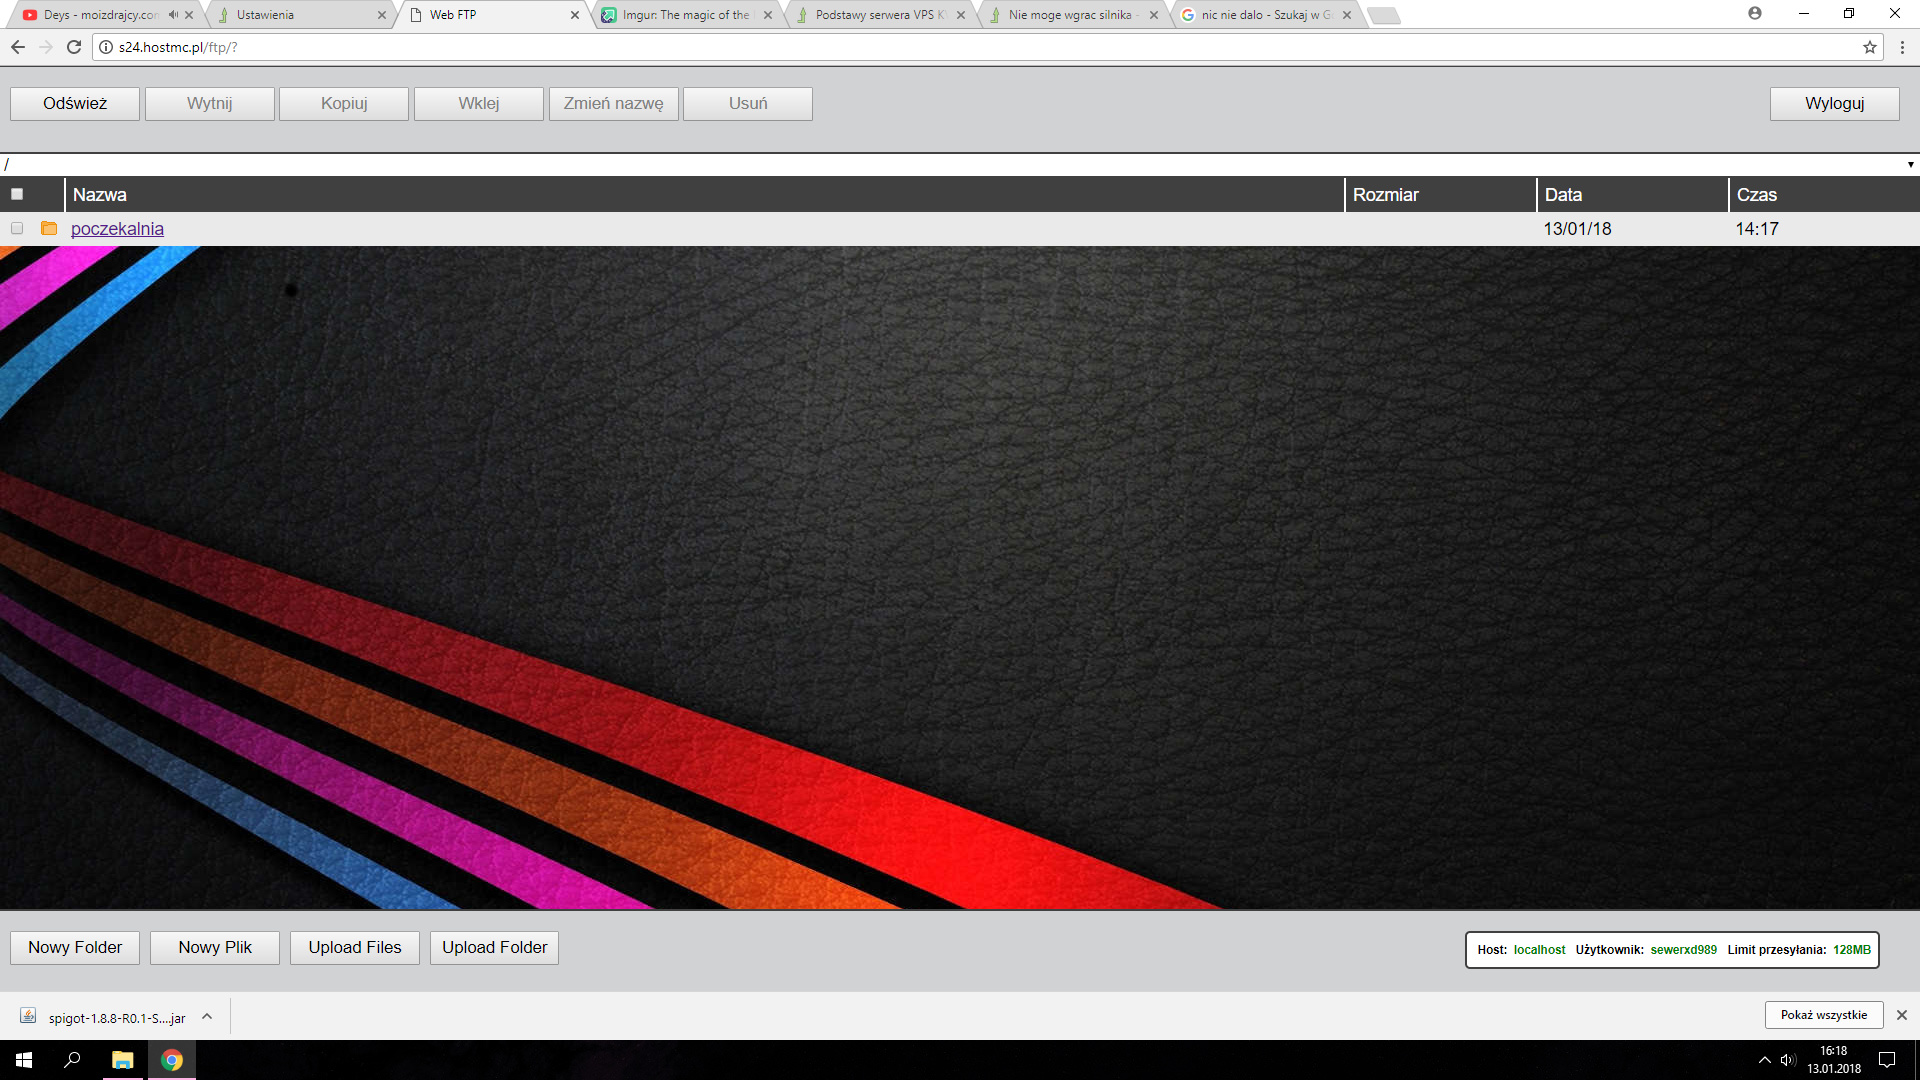Expand the directory path dropdown arrow
1920x1080 pixels.
pyautogui.click(x=1910, y=165)
